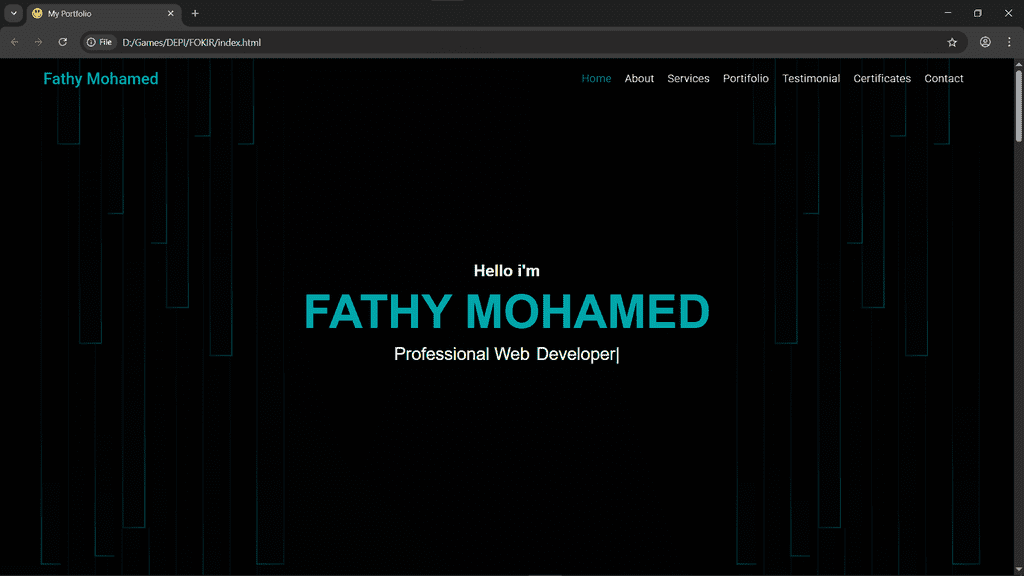This screenshot has width=1024, height=576.
Task: Click the back navigation arrow
Action: [x=14, y=42]
